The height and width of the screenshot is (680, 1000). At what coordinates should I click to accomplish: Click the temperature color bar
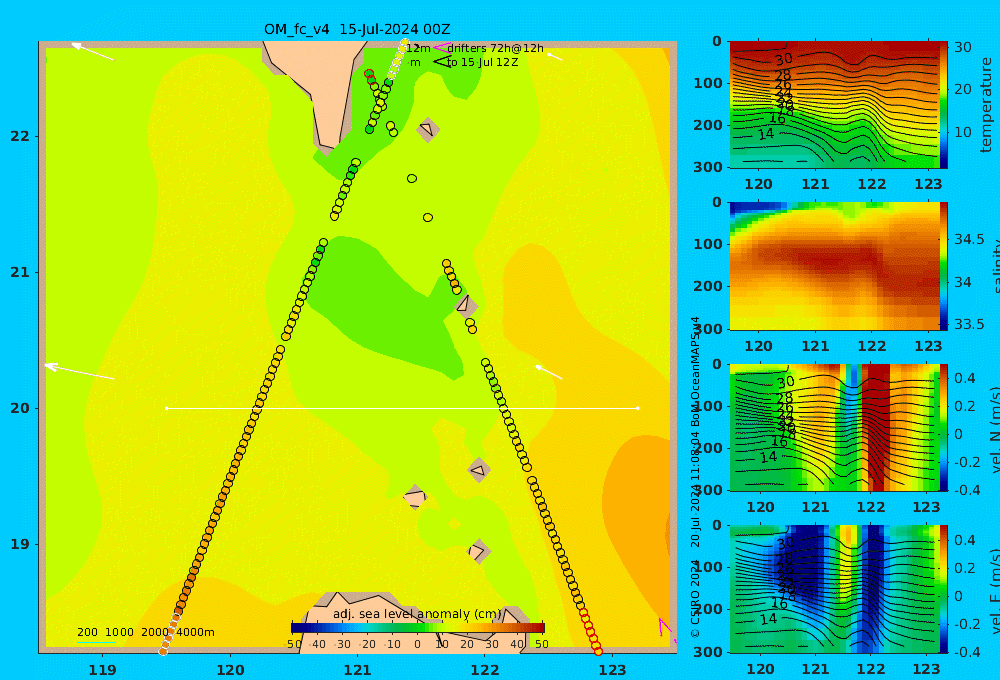coord(944,105)
